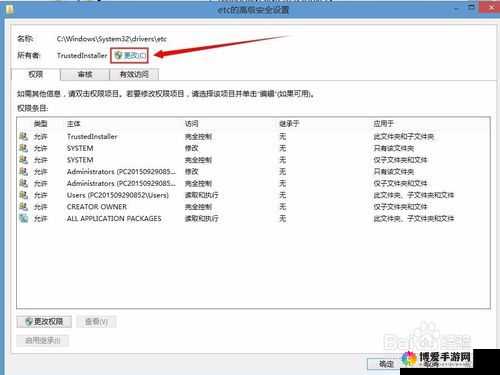
Task: Sort by the 类型 column header
Action: coord(41,124)
